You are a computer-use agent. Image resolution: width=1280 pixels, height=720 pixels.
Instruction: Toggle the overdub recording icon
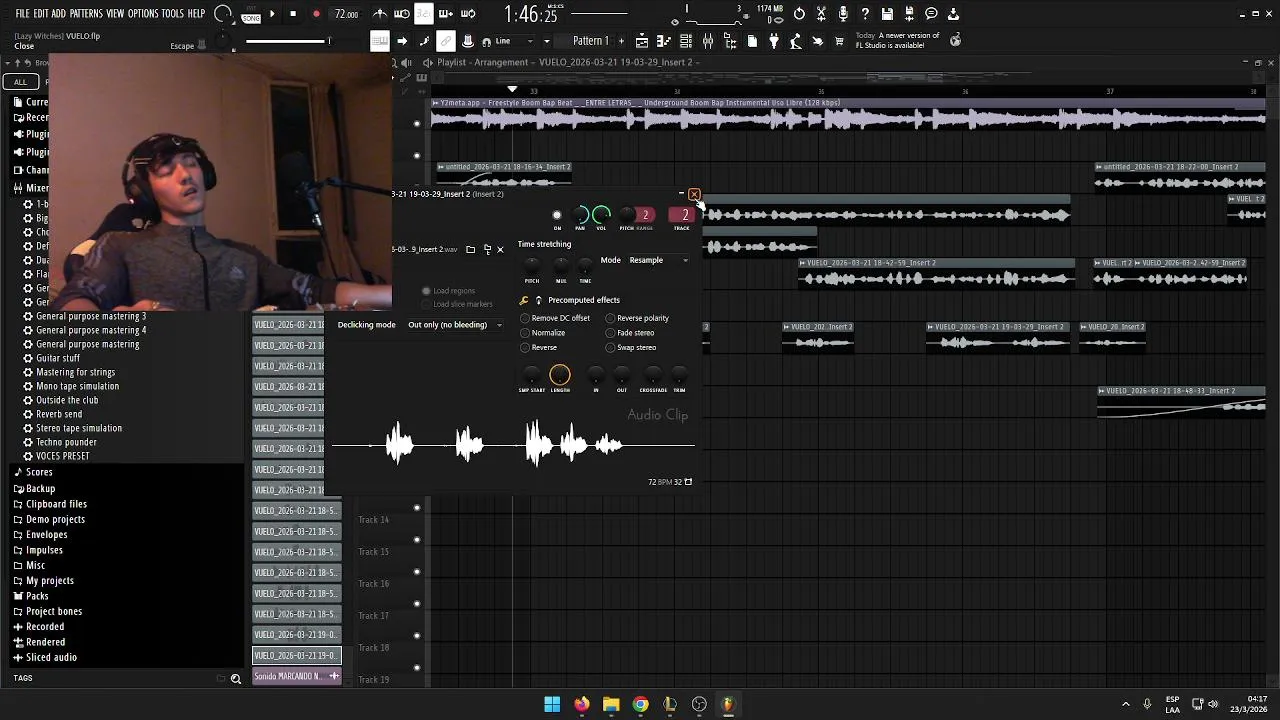446,14
